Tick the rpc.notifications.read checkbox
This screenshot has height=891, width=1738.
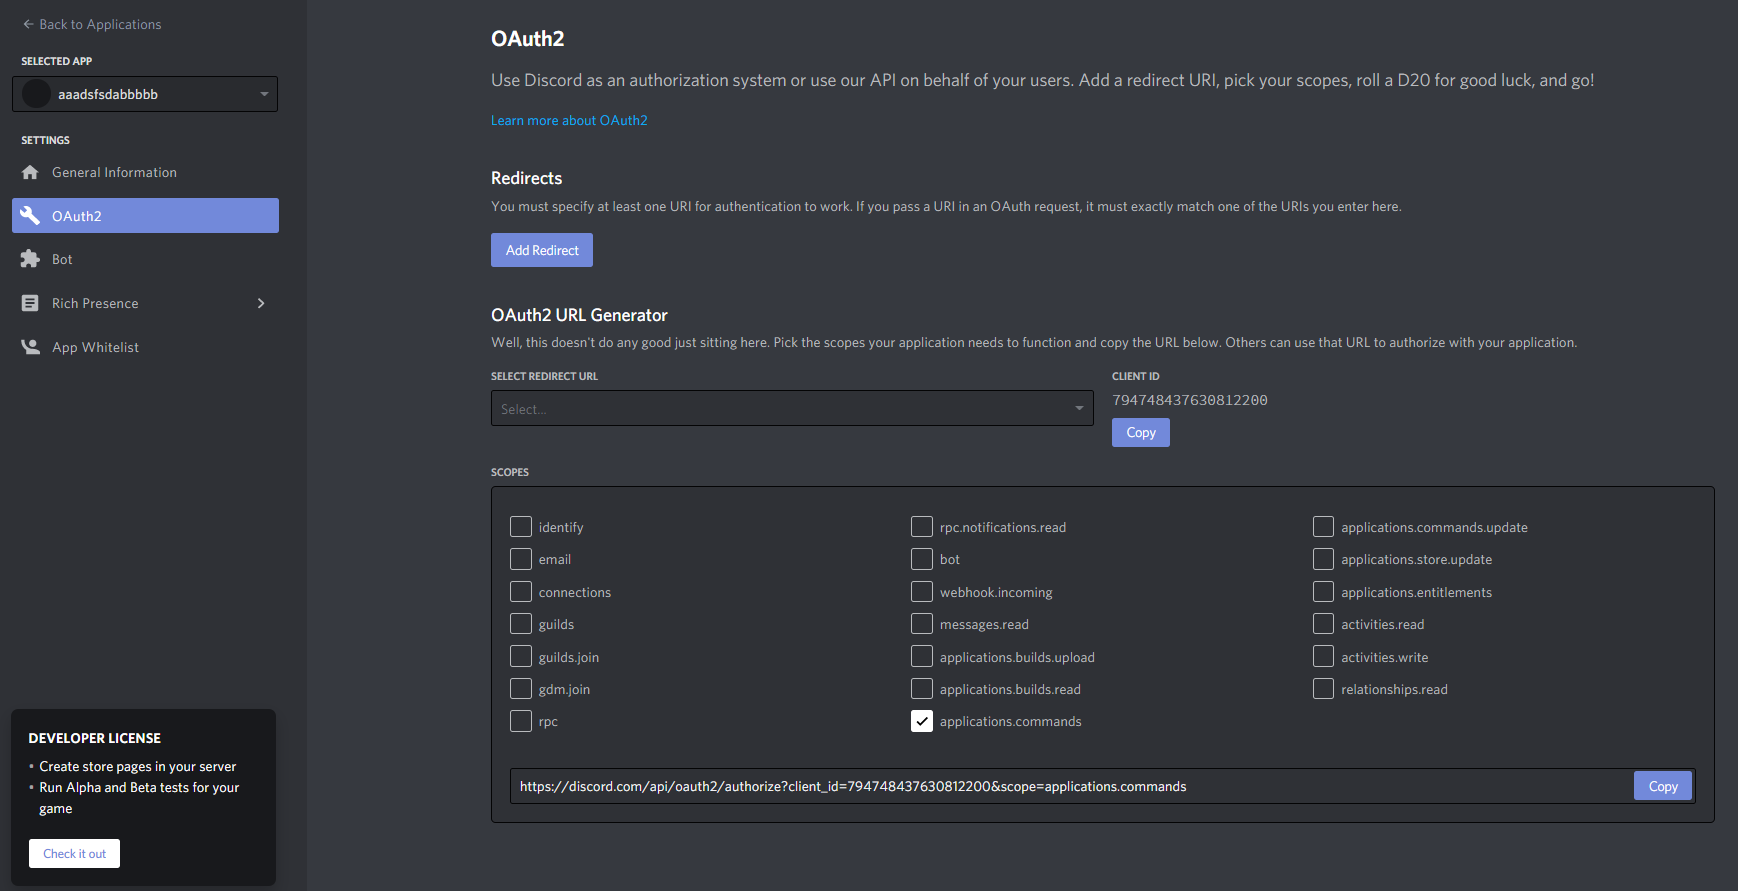click(x=922, y=527)
